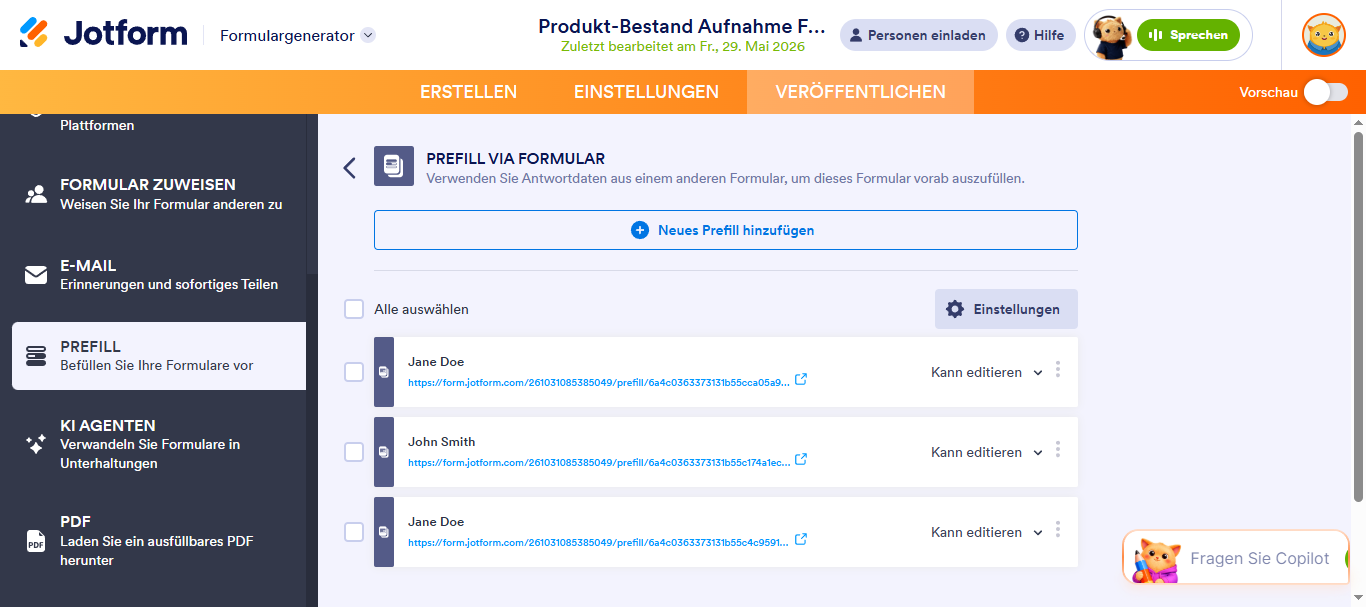The height and width of the screenshot is (607, 1366).
Task: Open Formular zuweisen sidebar section
Action: pyautogui.click(x=159, y=194)
